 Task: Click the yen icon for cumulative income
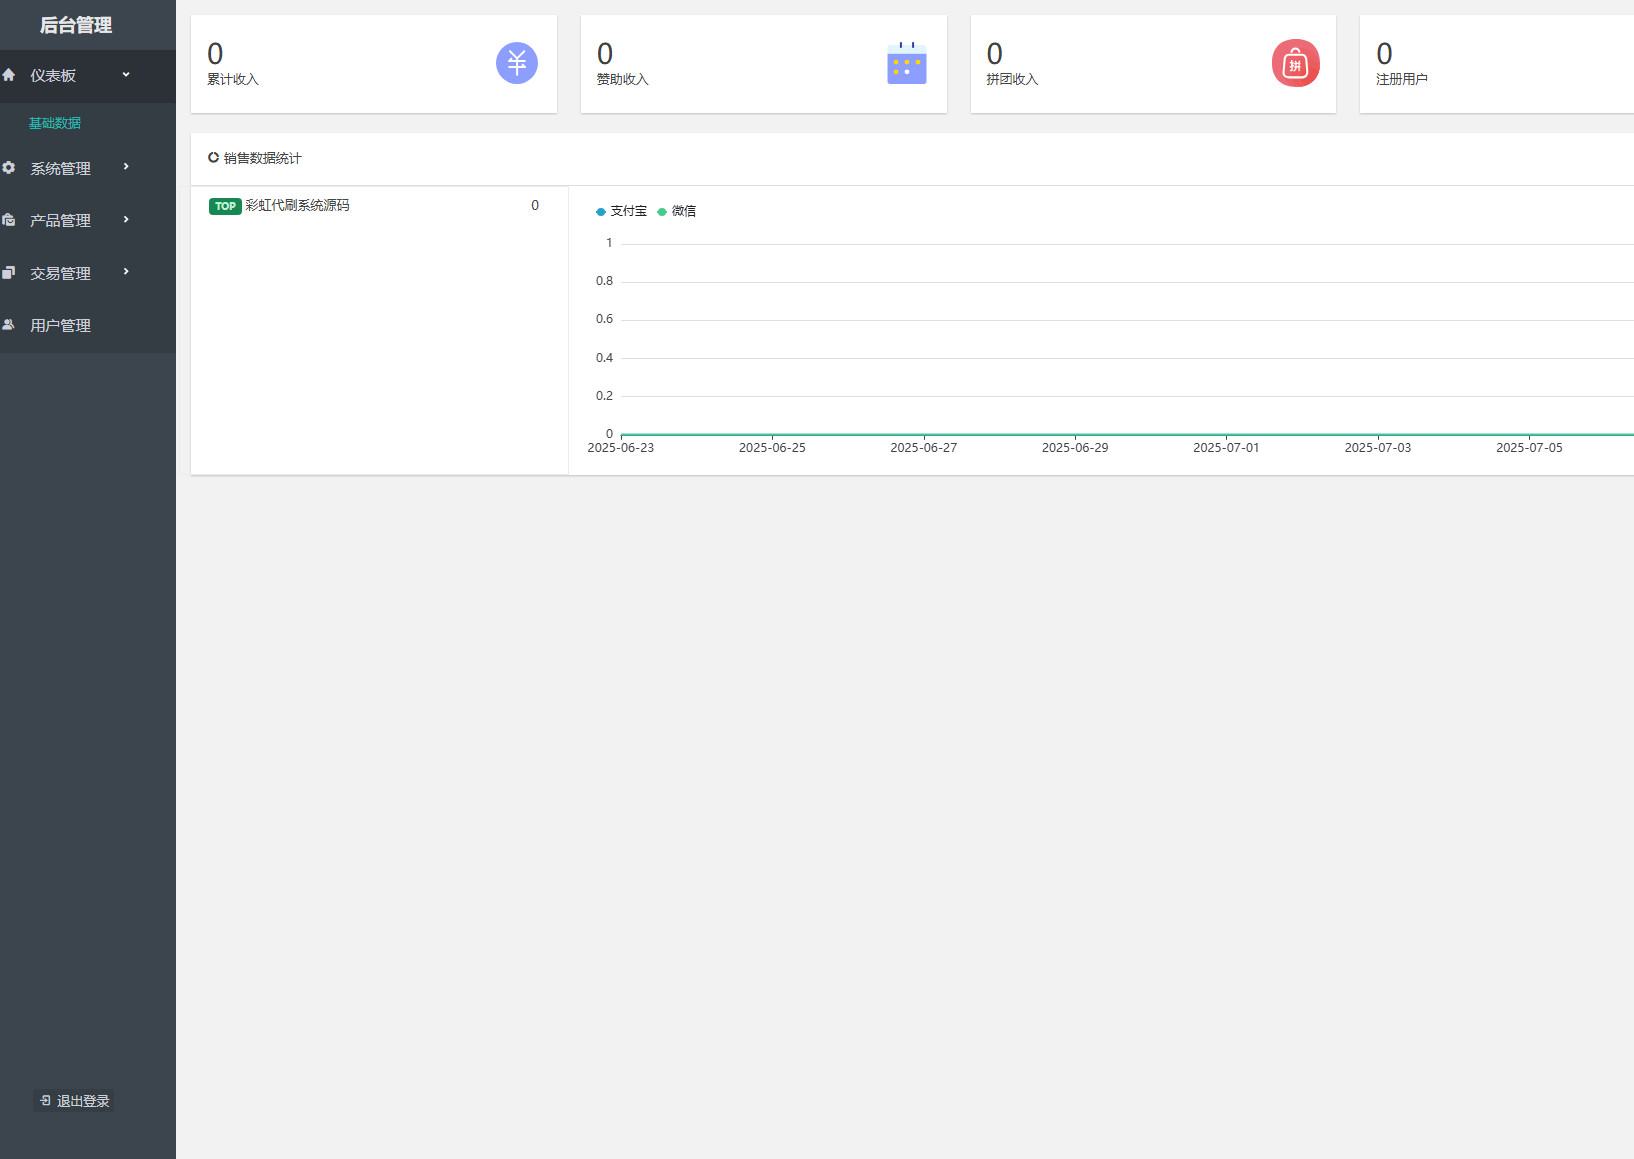point(516,63)
